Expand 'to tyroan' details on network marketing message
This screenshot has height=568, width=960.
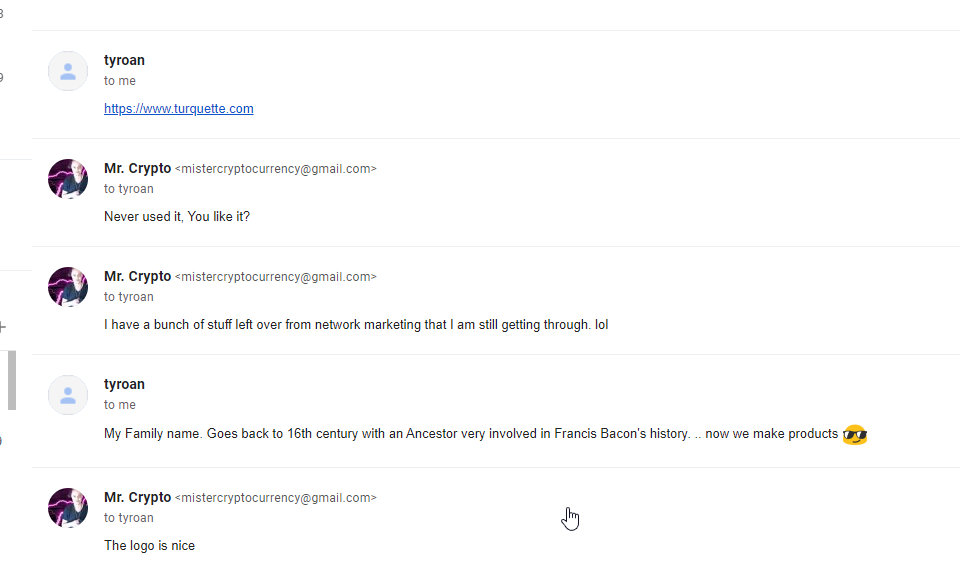point(129,296)
